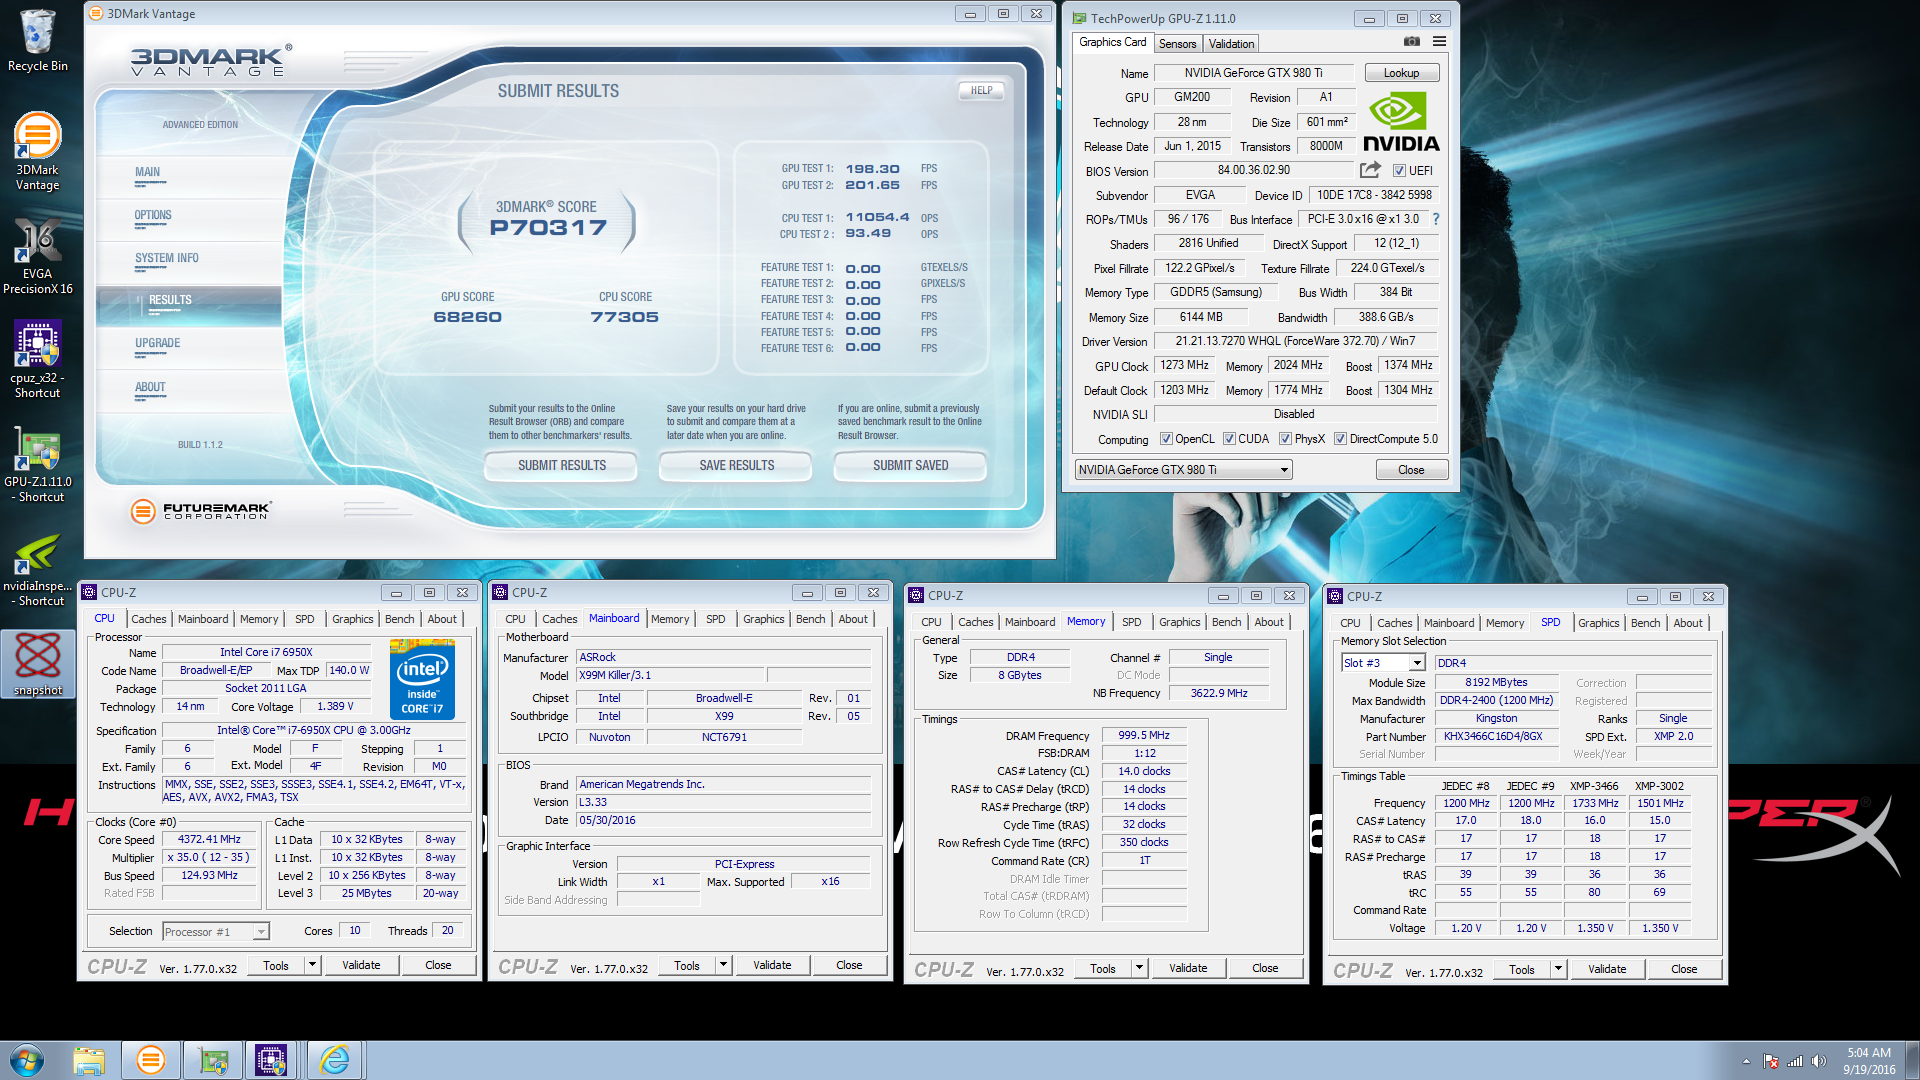The height and width of the screenshot is (1080, 1920).
Task: Open About in 3DMark sidebar
Action: coord(150,387)
